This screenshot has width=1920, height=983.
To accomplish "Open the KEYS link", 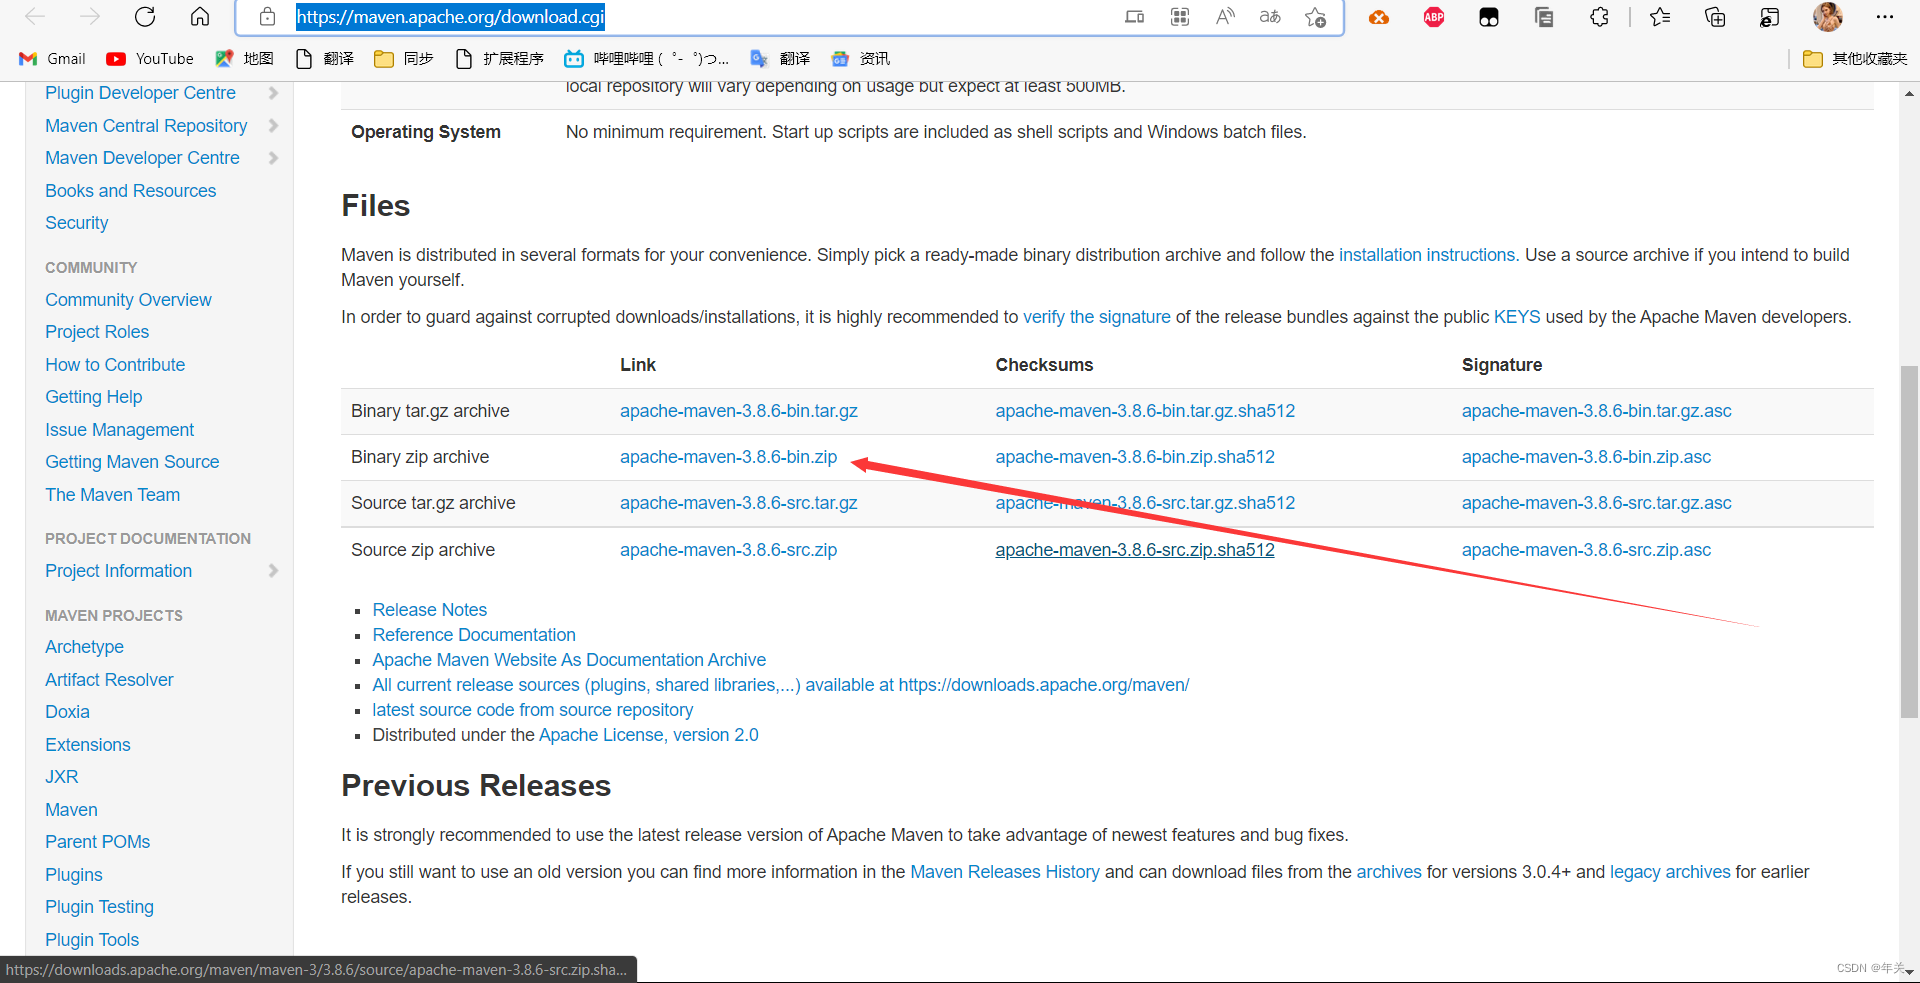I will tap(1517, 317).
